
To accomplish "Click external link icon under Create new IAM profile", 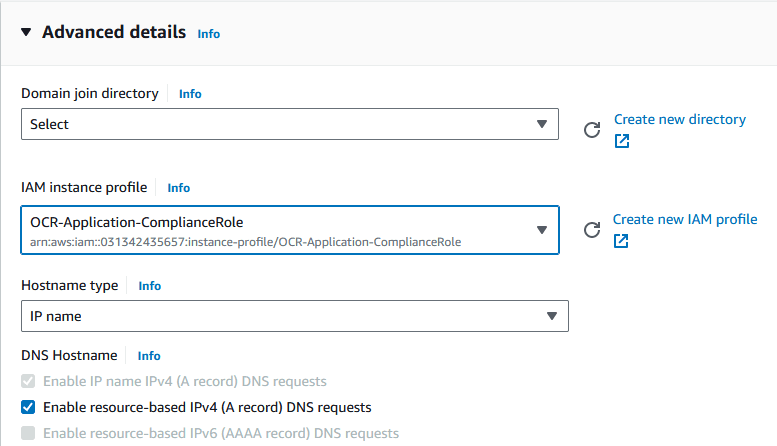I will pos(621,241).
